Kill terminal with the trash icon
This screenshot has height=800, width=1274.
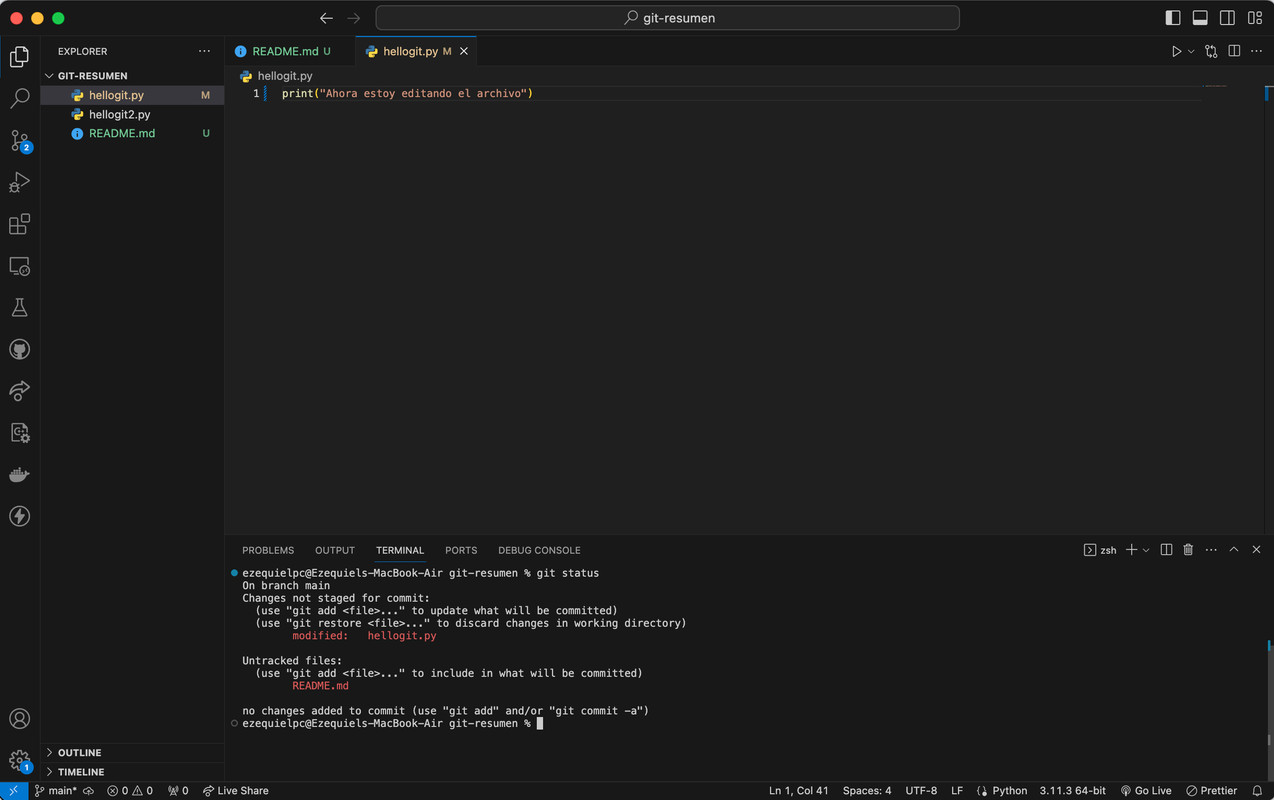(x=1188, y=550)
